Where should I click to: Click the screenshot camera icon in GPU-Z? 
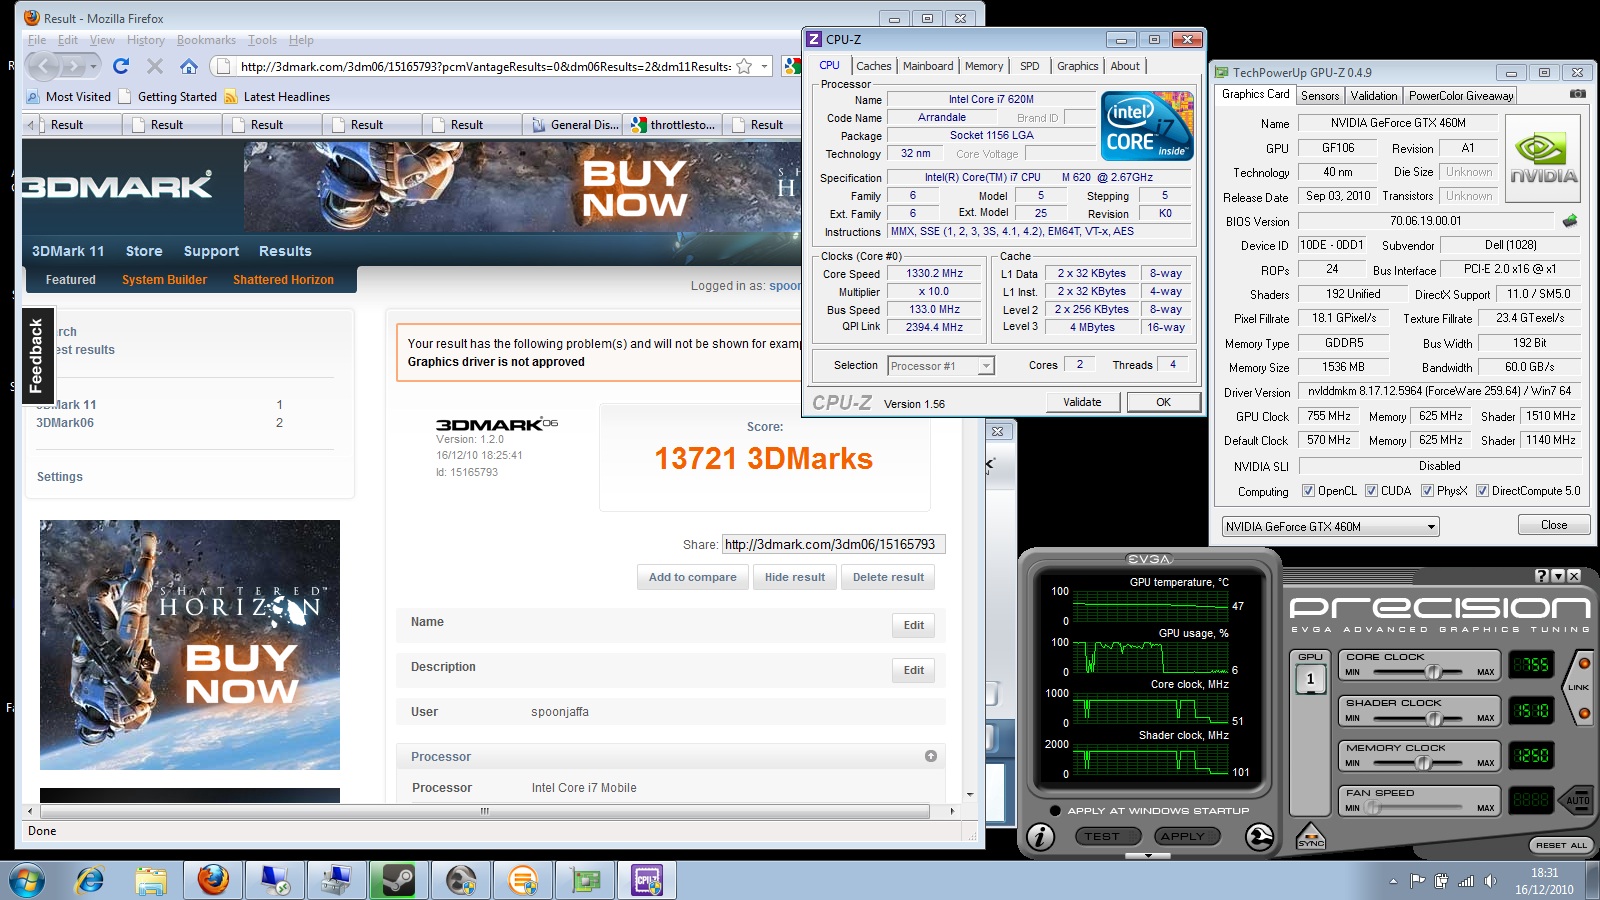click(x=1577, y=94)
